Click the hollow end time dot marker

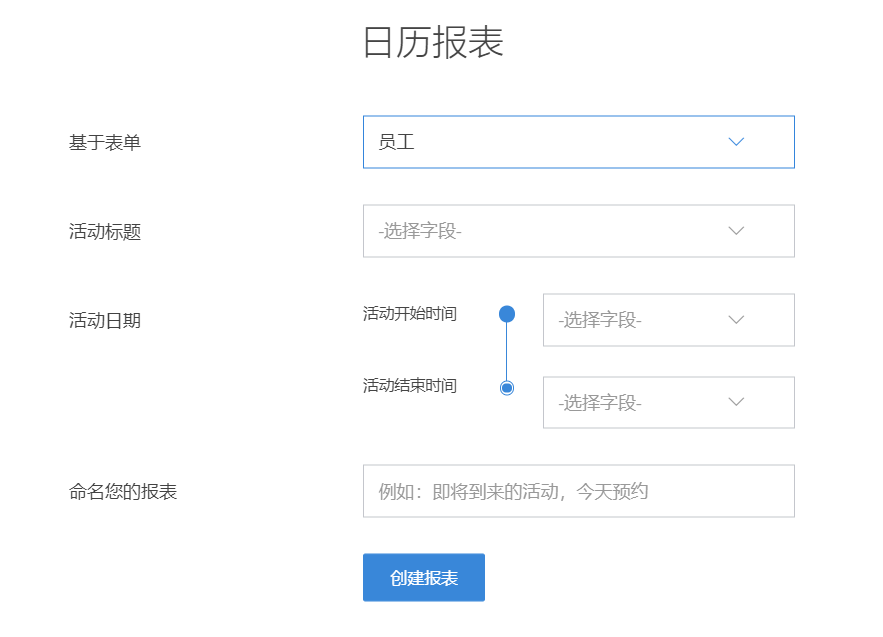(x=507, y=387)
